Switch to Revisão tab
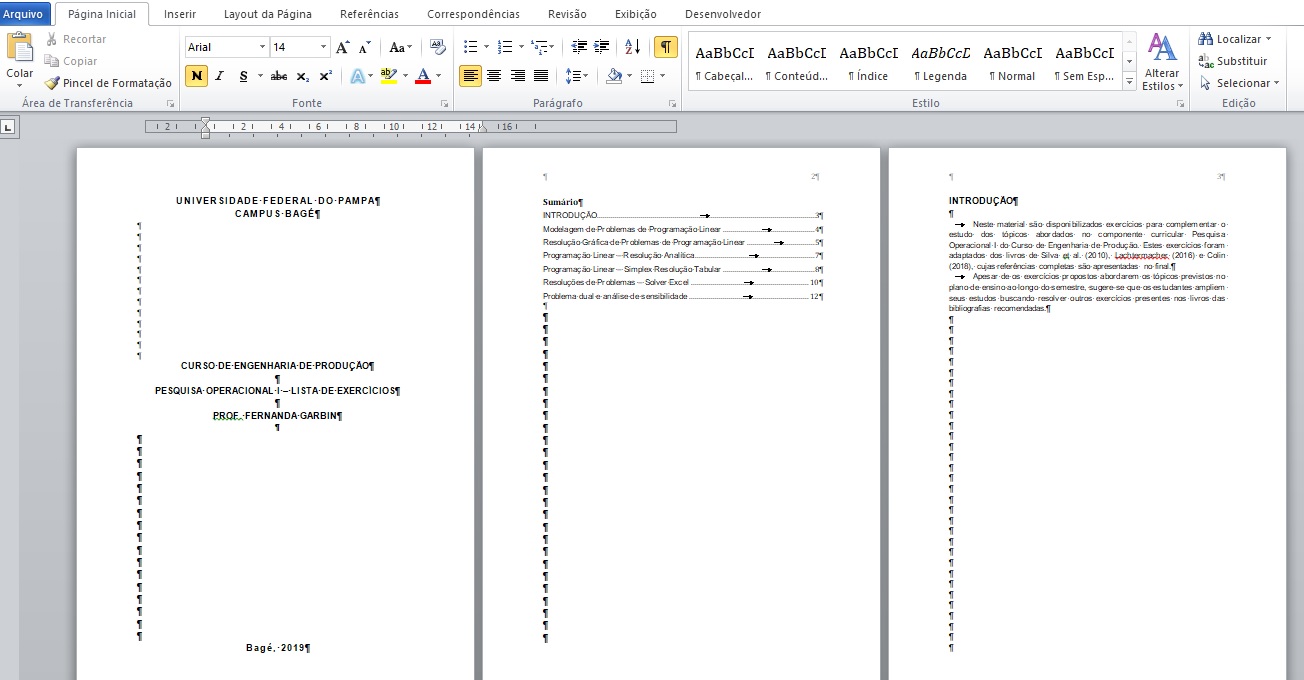 [567, 14]
